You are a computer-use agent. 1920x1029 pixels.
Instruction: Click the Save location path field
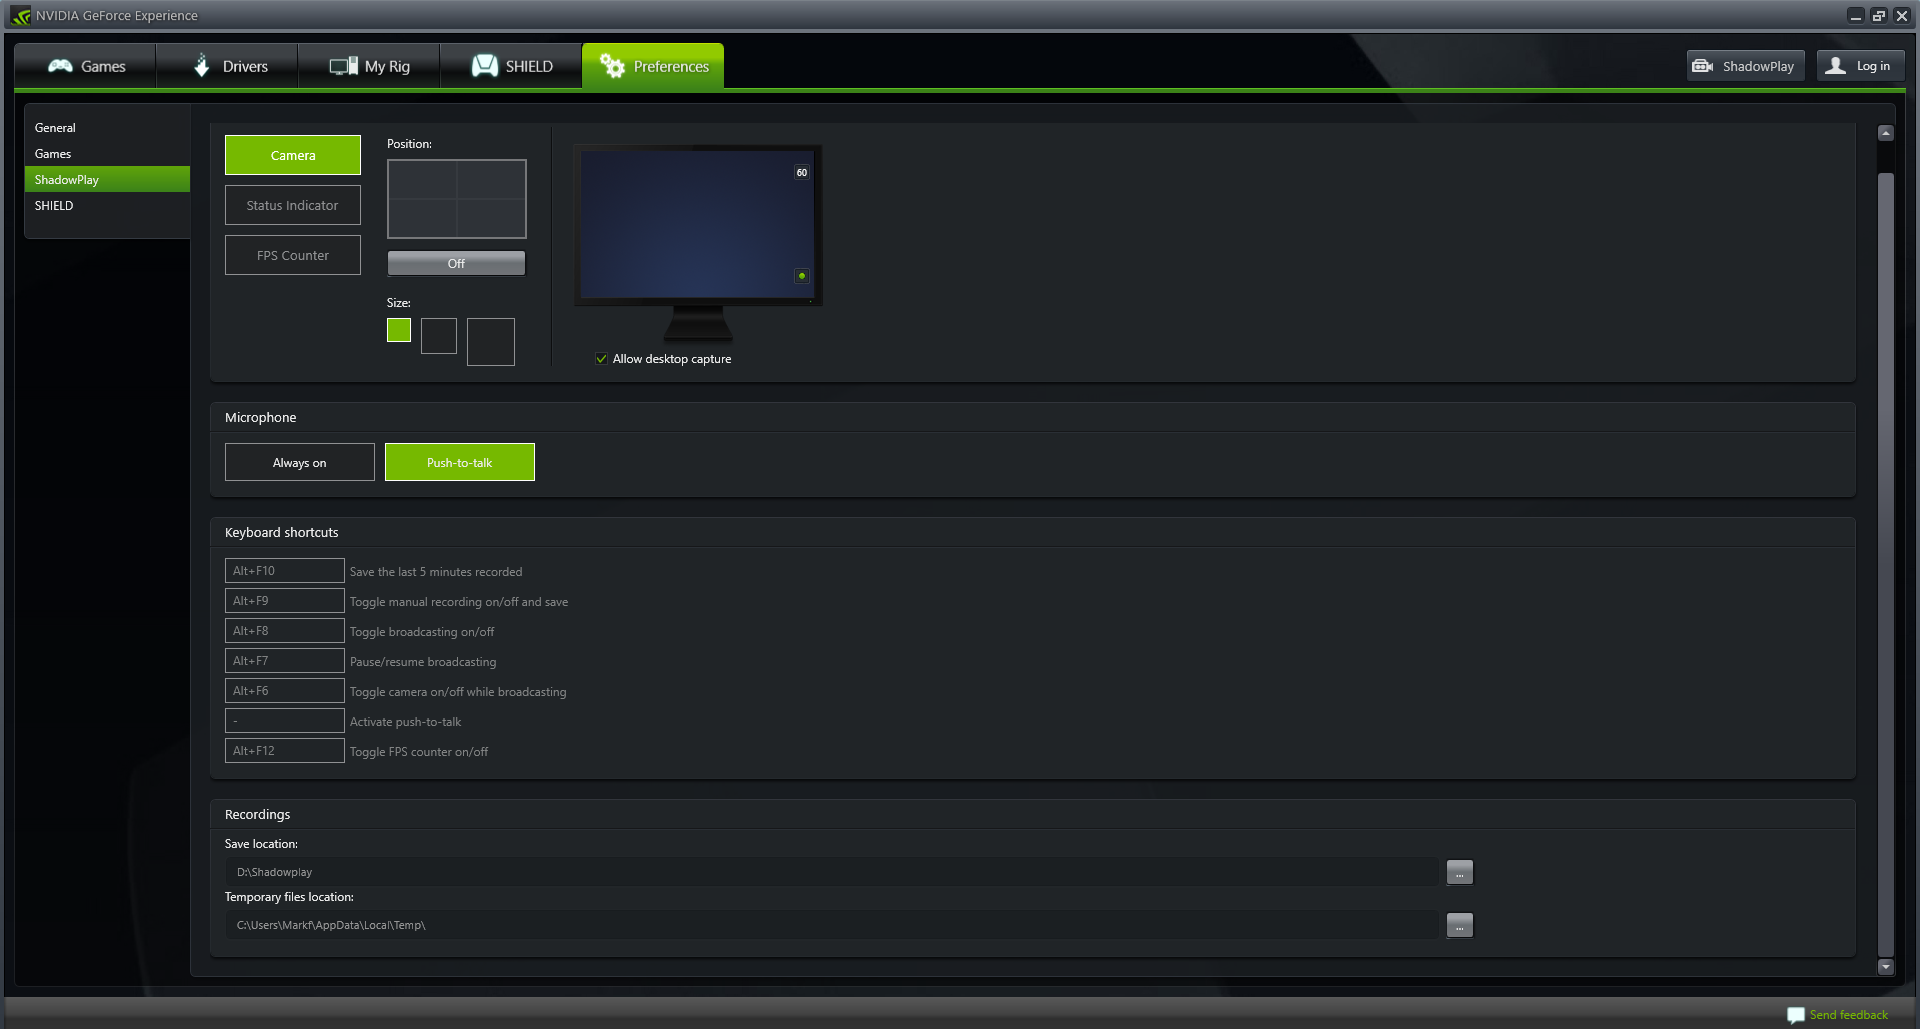[x=832, y=872]
